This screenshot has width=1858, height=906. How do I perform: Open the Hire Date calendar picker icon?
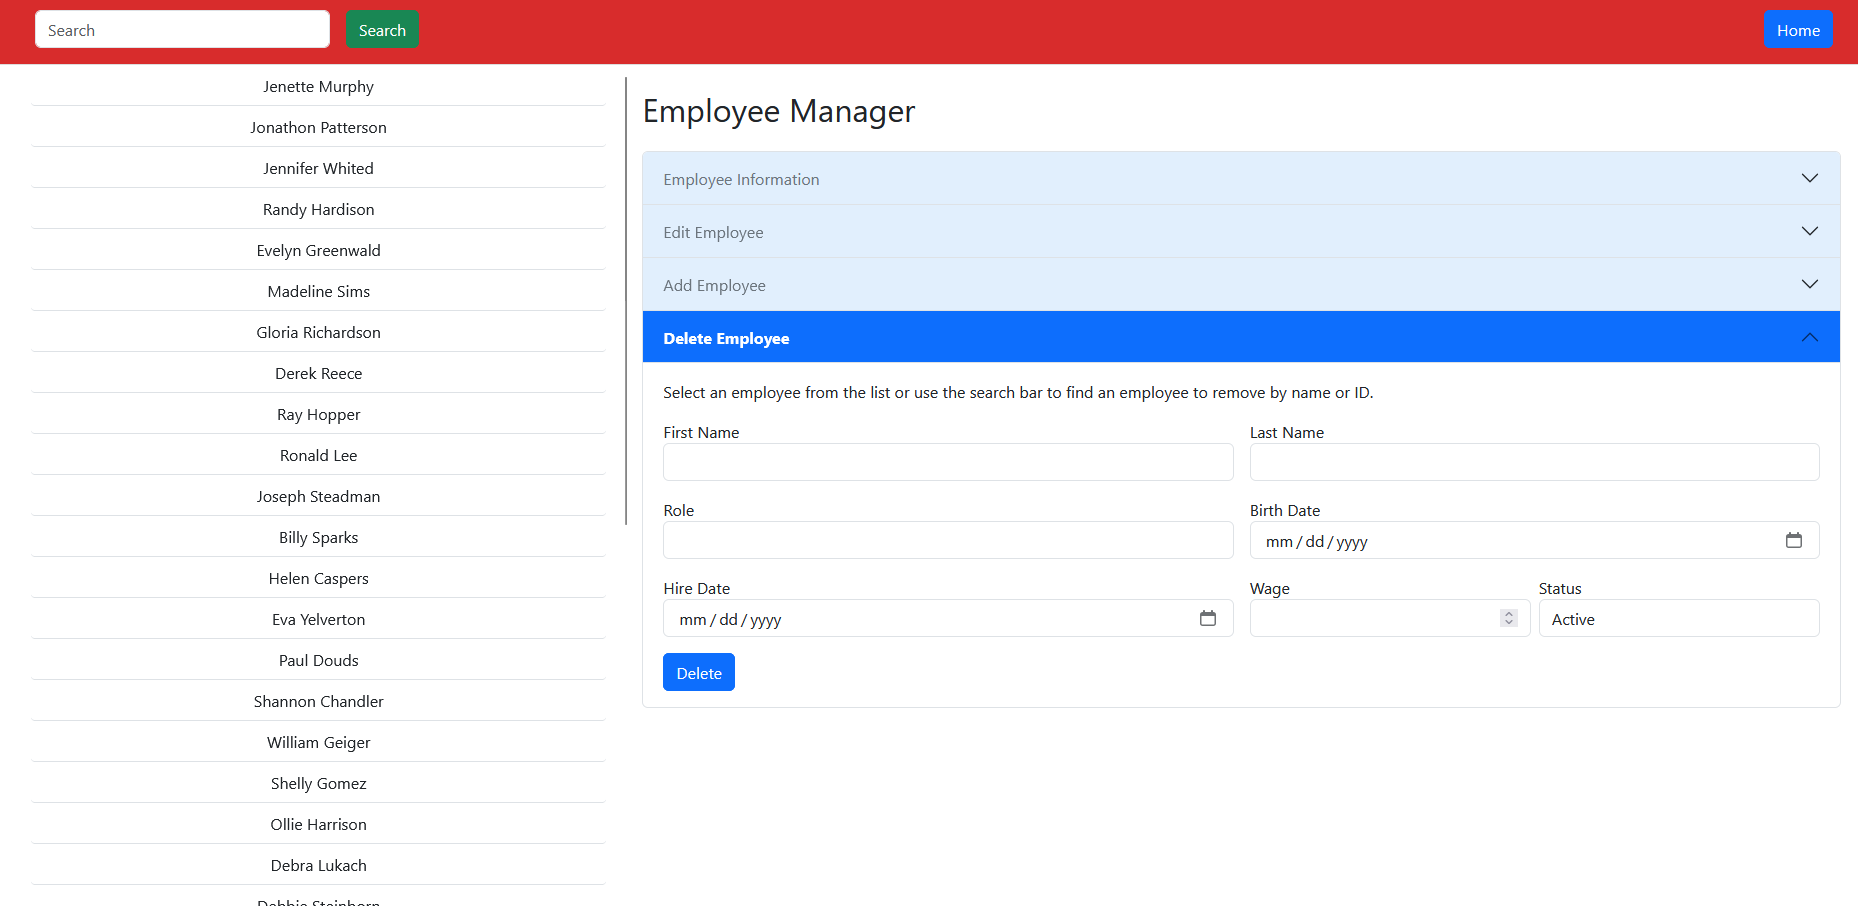[1207, 619]
